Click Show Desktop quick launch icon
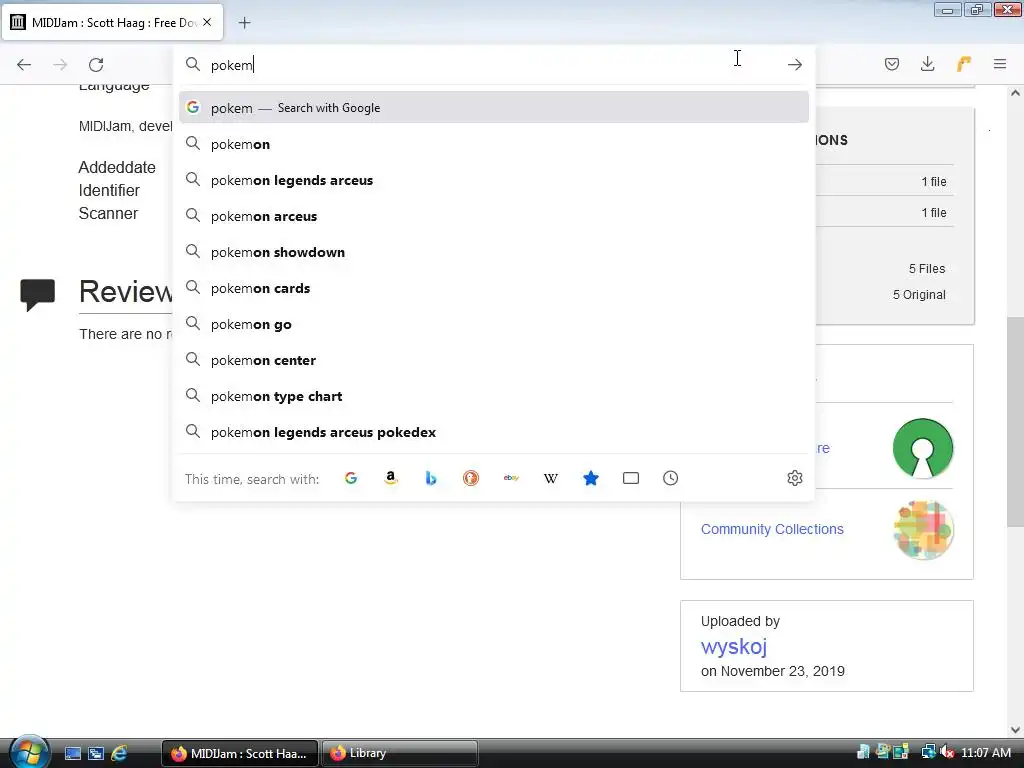The width and height of the screenshot is (1024, 768). pyautogui.click(x=73, y=753)
